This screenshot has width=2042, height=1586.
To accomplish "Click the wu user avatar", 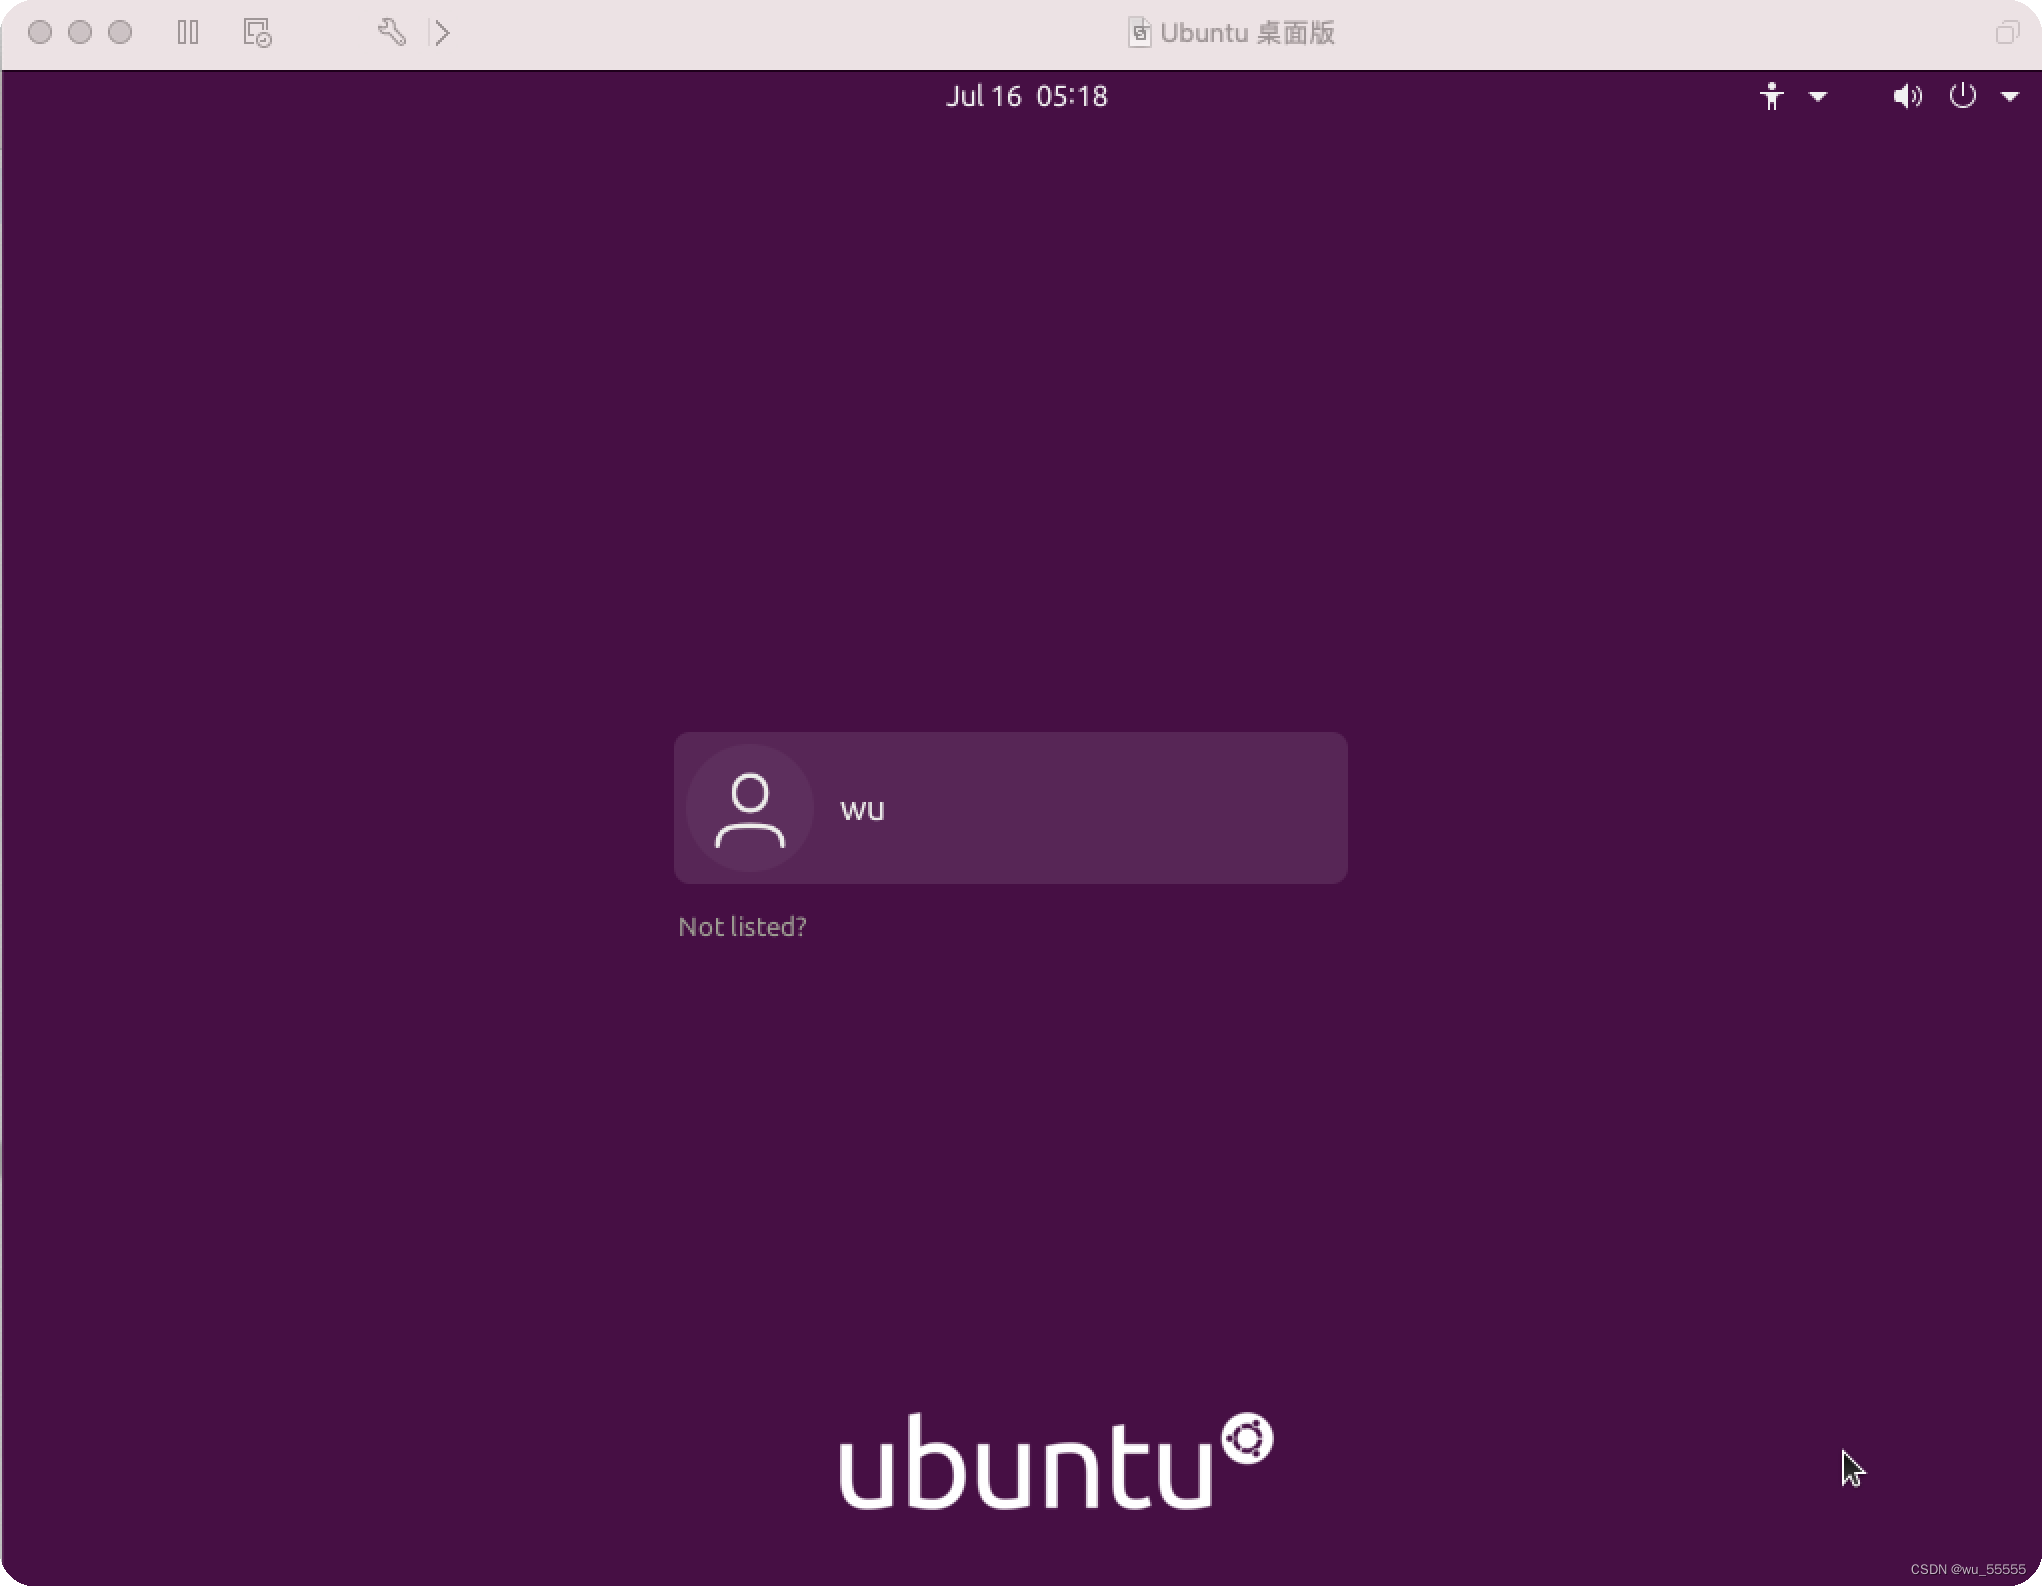I will pyautogui.click(x=750, y=808).
